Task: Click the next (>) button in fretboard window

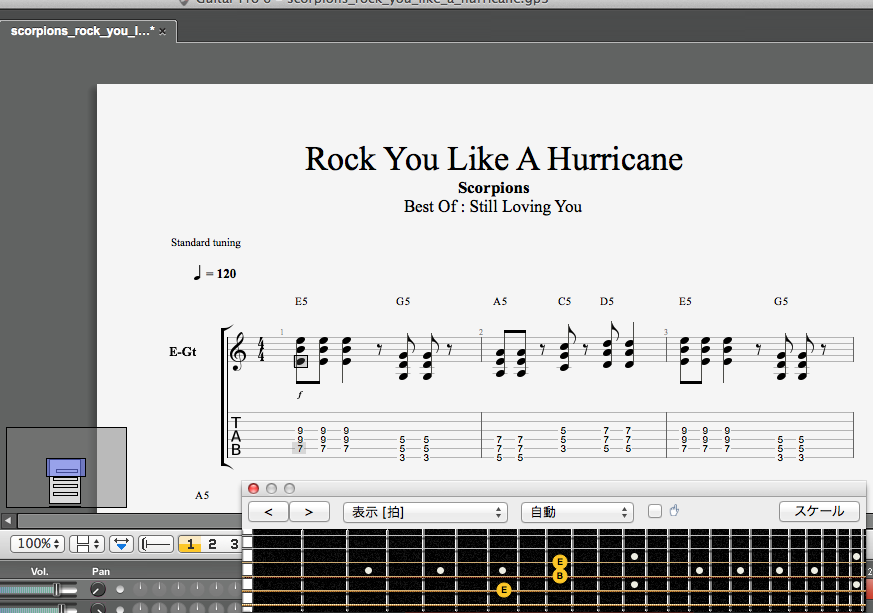Action: 309,512
